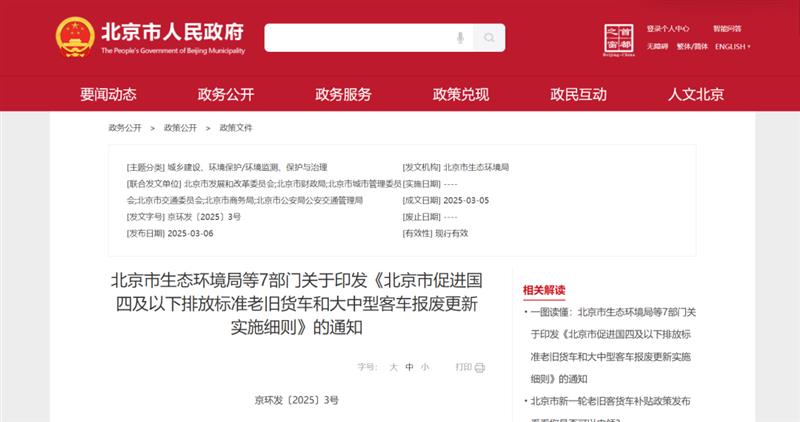The image size is (800, 422).
Task: Click the 主题分类 value 城乡建设、环境保护
Action: 247,167
